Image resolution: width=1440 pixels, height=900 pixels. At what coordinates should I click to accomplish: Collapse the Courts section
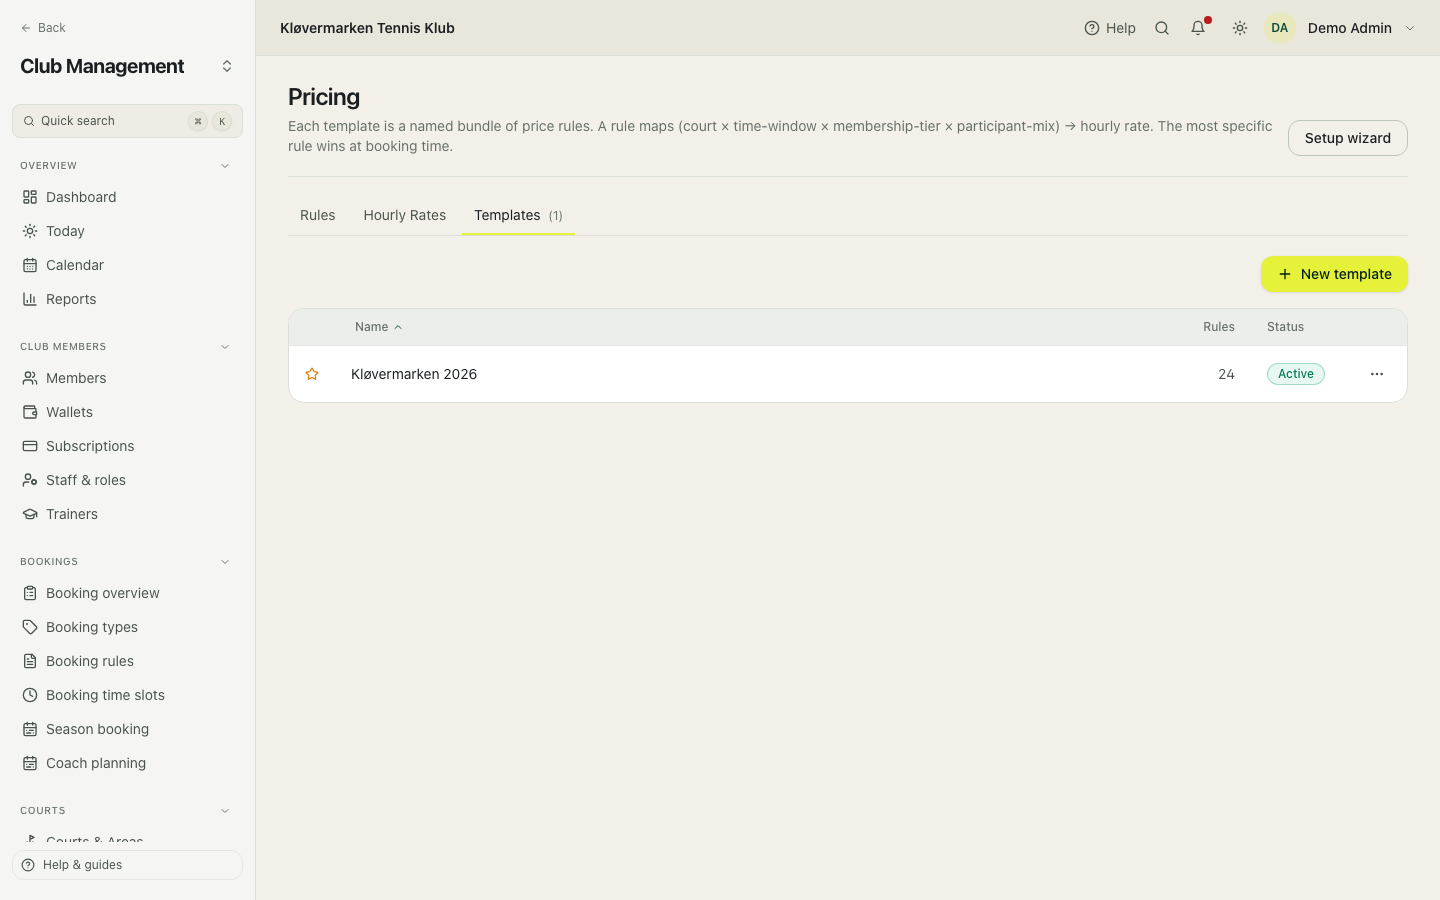pos(225,811)
